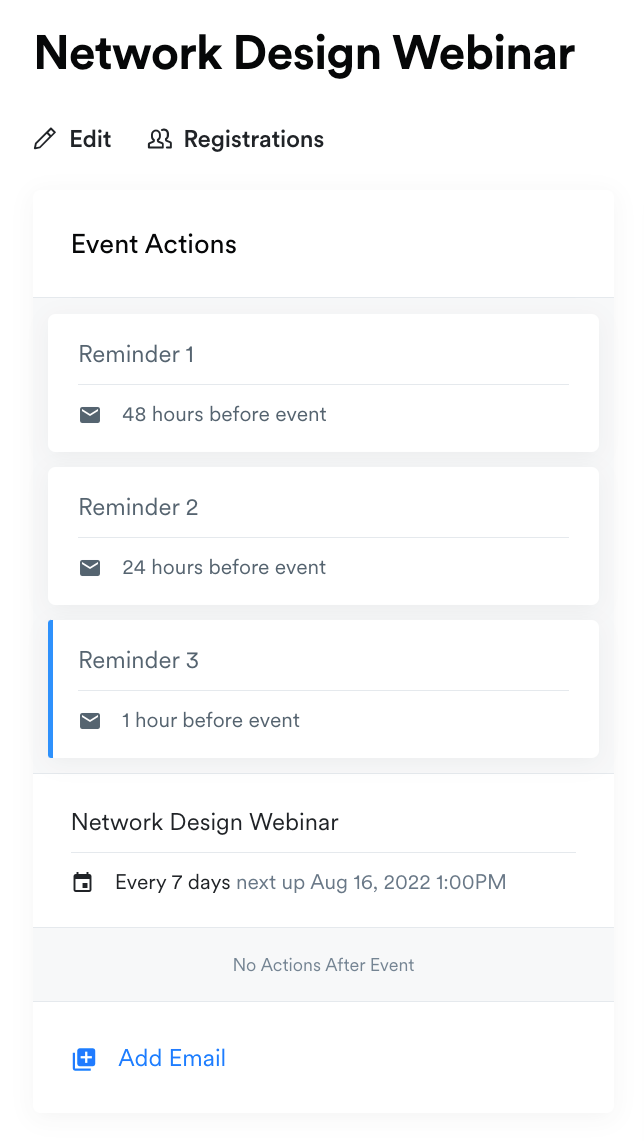Viewport: 644px width, 1141px height.
Task: Click the Every 7 days schedule text
Action: click(x=173, y=882)
